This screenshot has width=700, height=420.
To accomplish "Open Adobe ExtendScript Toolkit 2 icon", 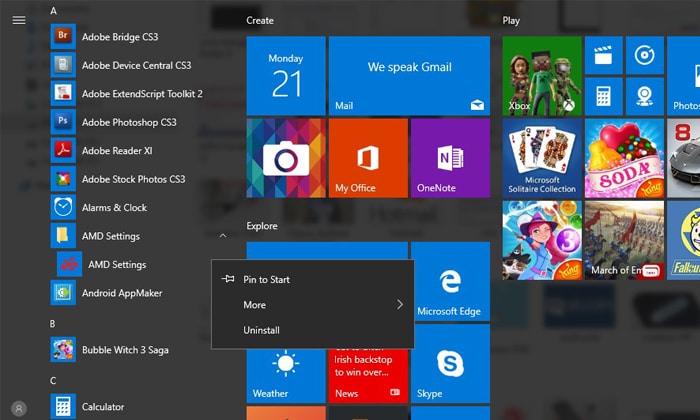I will 63,94.
